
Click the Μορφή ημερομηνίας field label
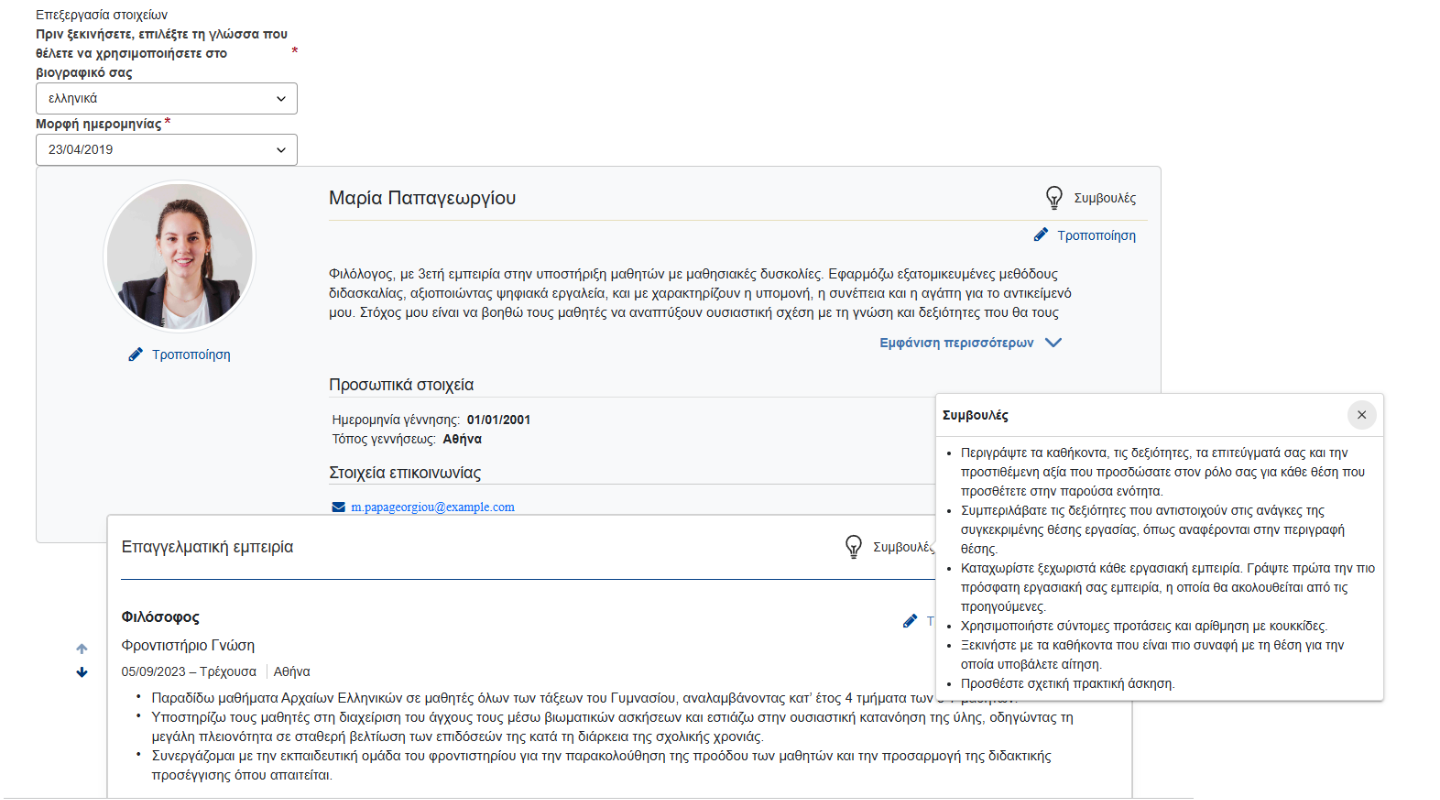pyautogui.click(x=98, y=123)
